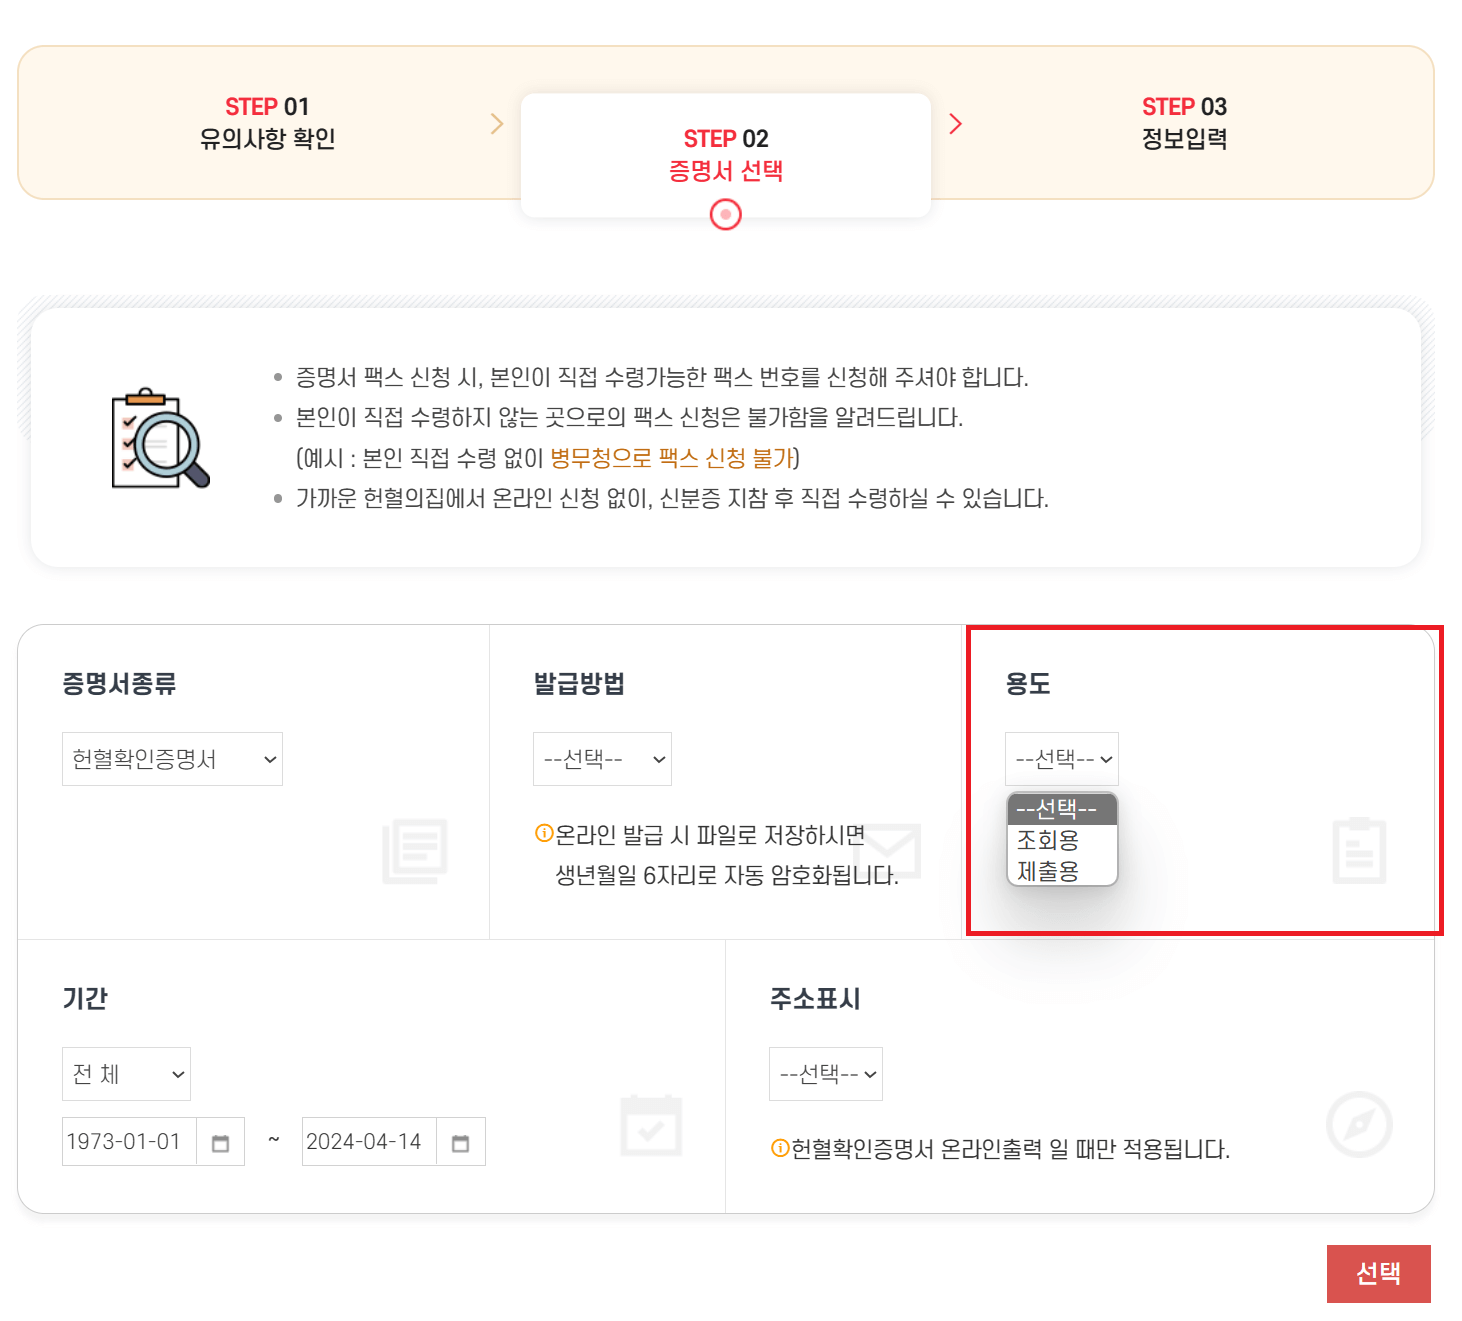Click the info icon beside 온라인 발급 note
The height and width of the screenshot is (1321, 1462).
[x=543, y=830]
